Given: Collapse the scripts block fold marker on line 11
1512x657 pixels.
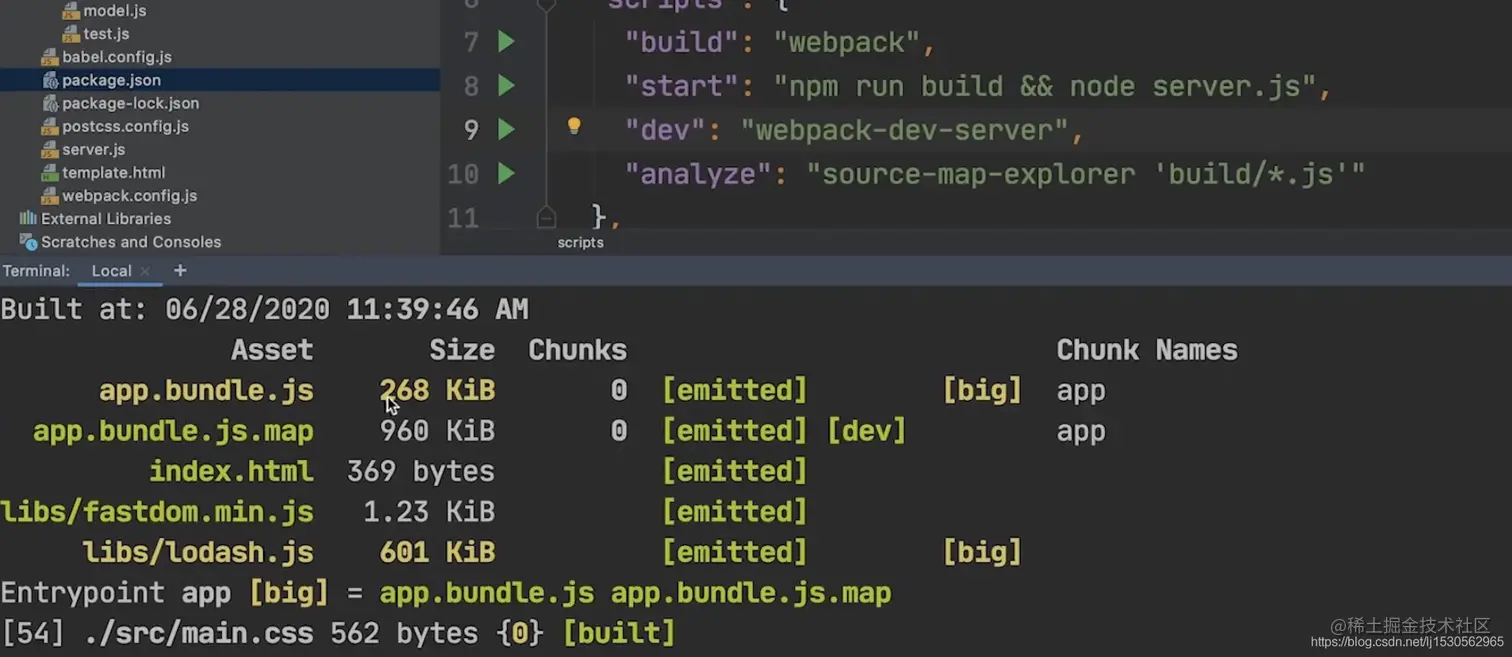Looking at the screenshot, I should pos(546,216).
